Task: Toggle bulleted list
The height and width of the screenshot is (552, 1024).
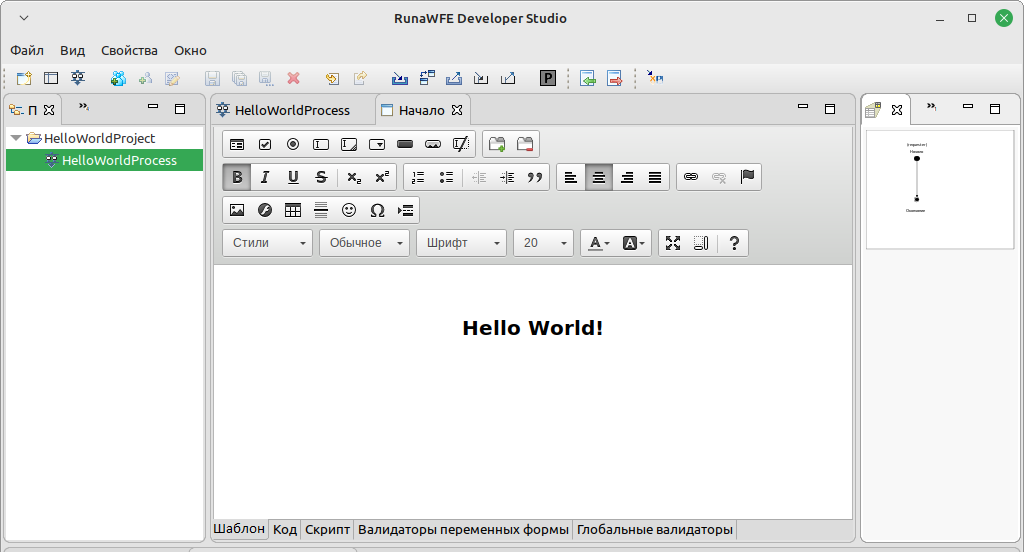Action: coord(446,177)
